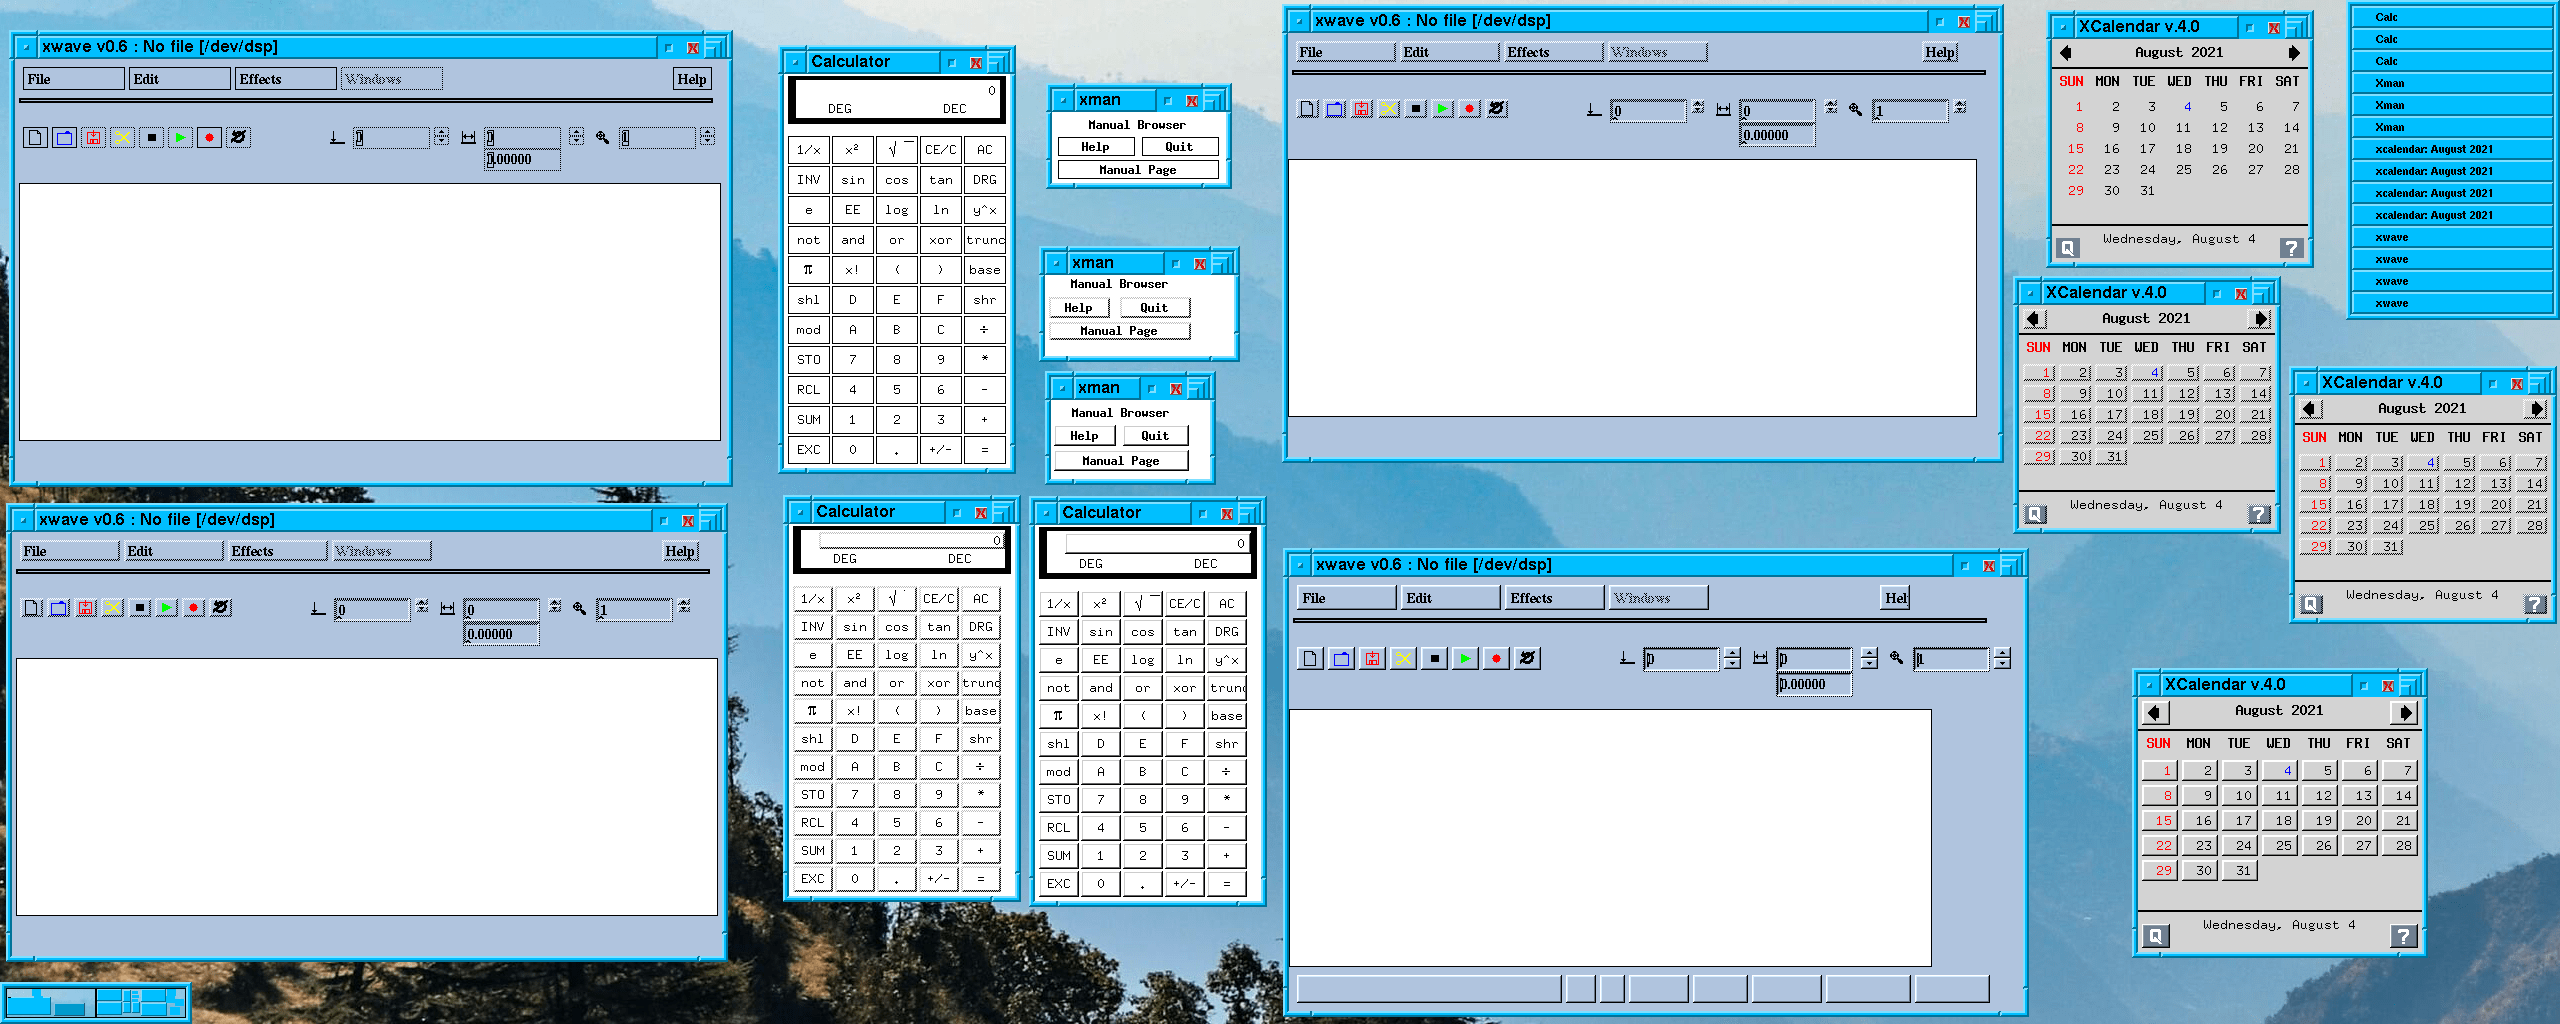Select scissors Cut icon in lower-right xwave window
Screen dimensions: 2560x1024
[x=1403, y=659]
